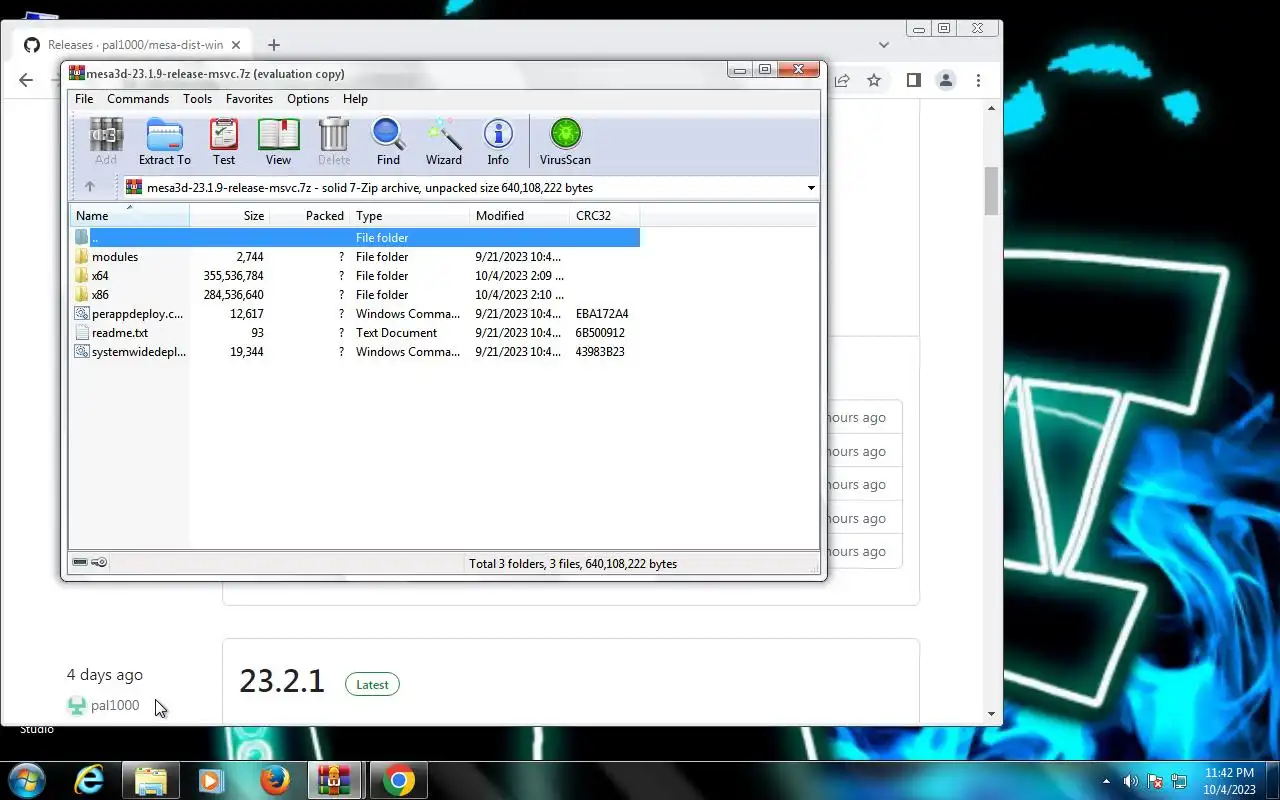The height and width of the screenshot is (800, 1280).
Task: Open the pal1000 author link
Action: click(115, 705)
